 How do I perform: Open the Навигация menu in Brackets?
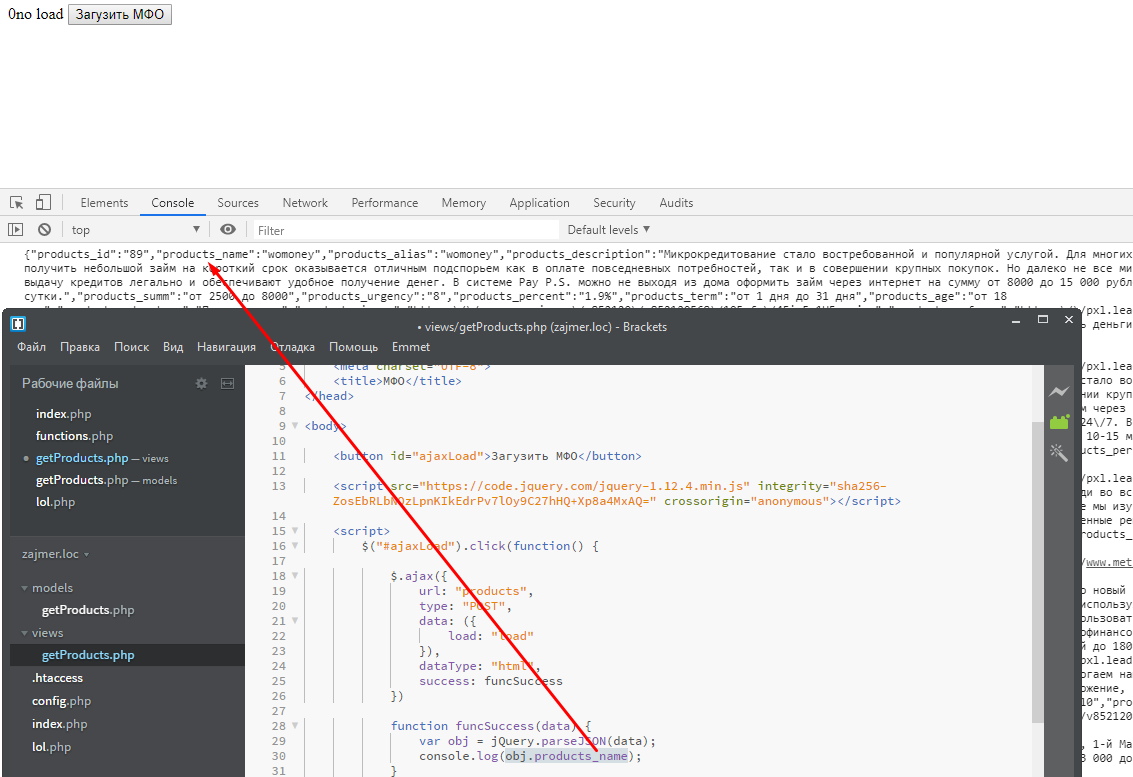click(226, 347)
